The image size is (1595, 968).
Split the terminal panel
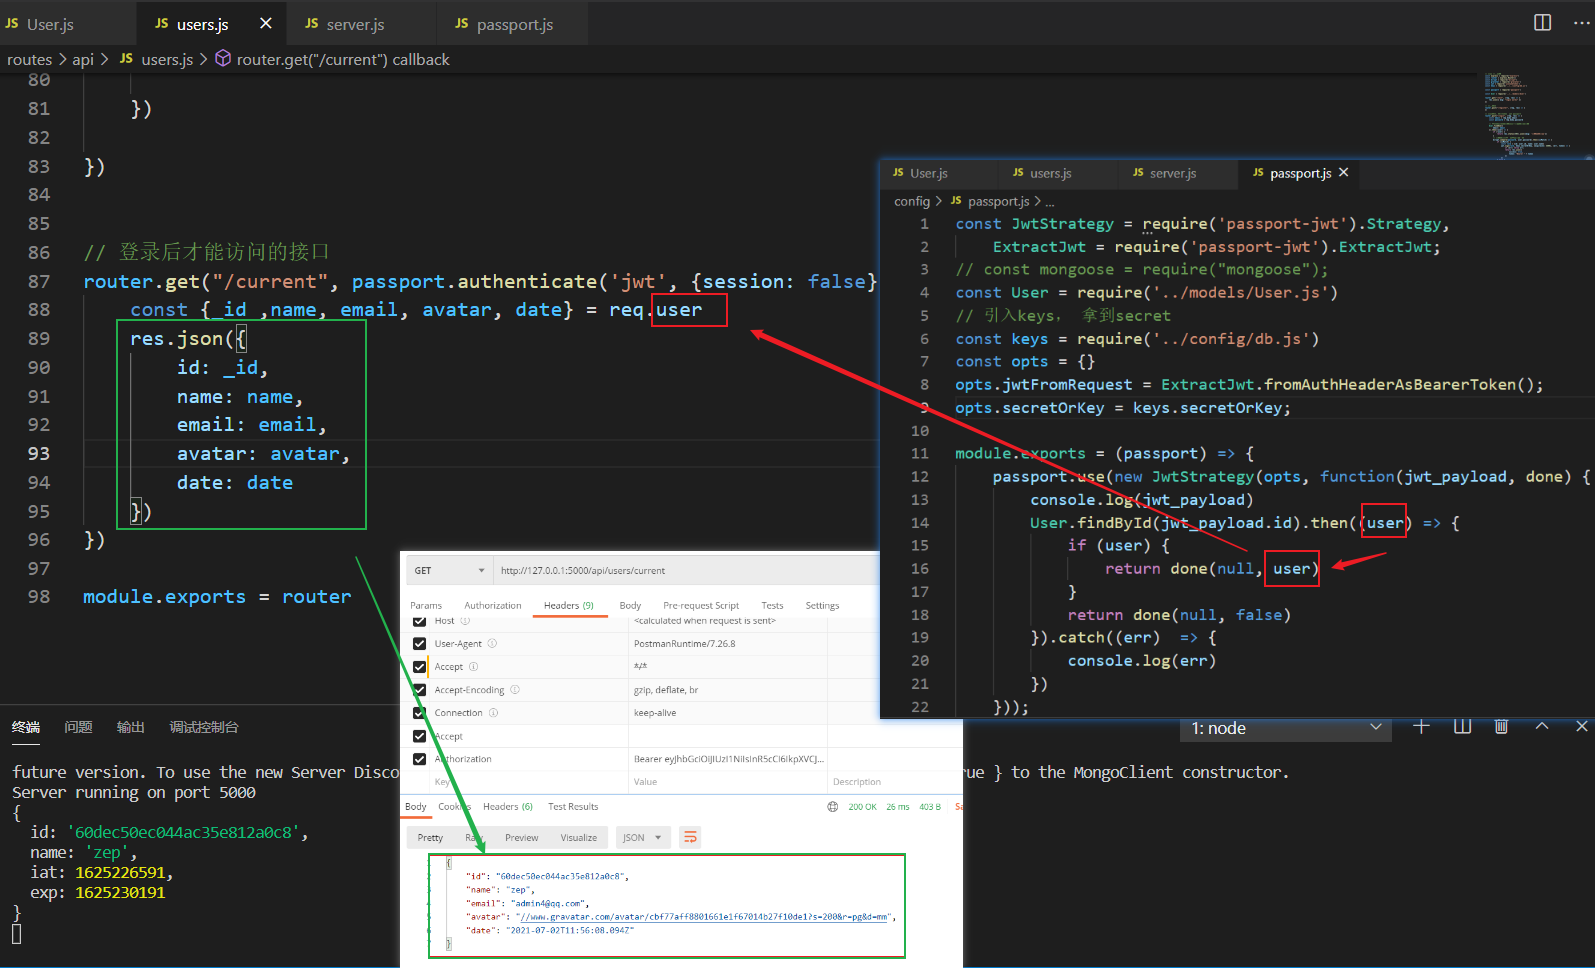1462,727
